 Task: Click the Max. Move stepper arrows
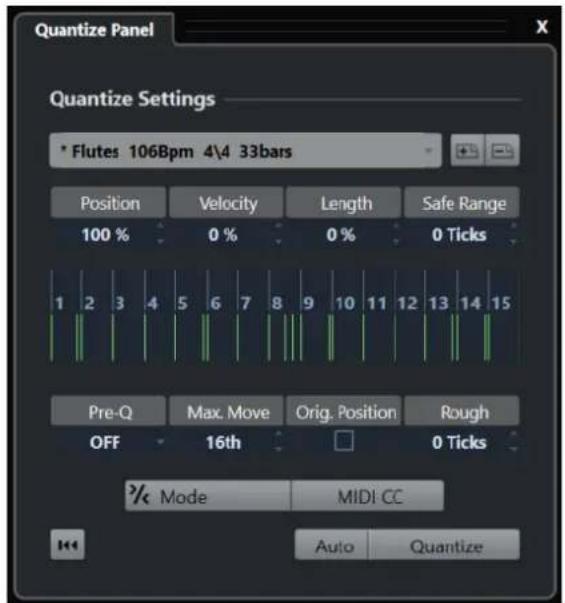coord(278,441)
